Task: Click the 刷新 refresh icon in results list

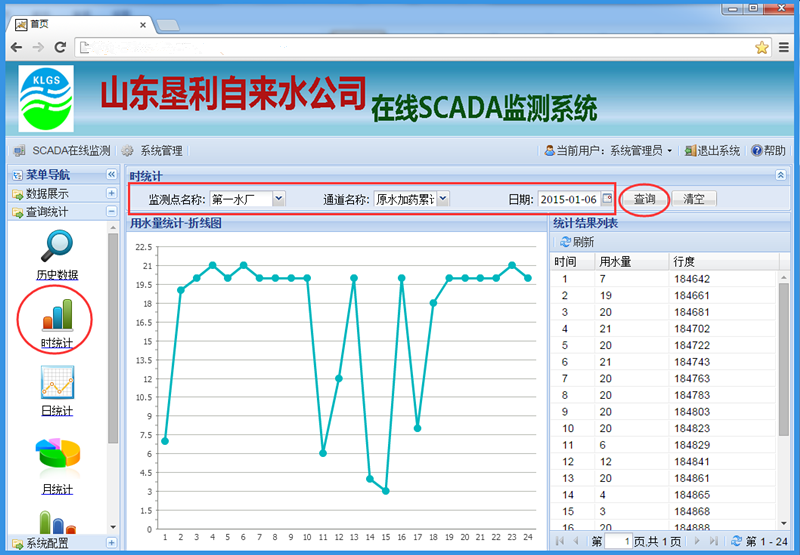Action: (x=566, y=242)
